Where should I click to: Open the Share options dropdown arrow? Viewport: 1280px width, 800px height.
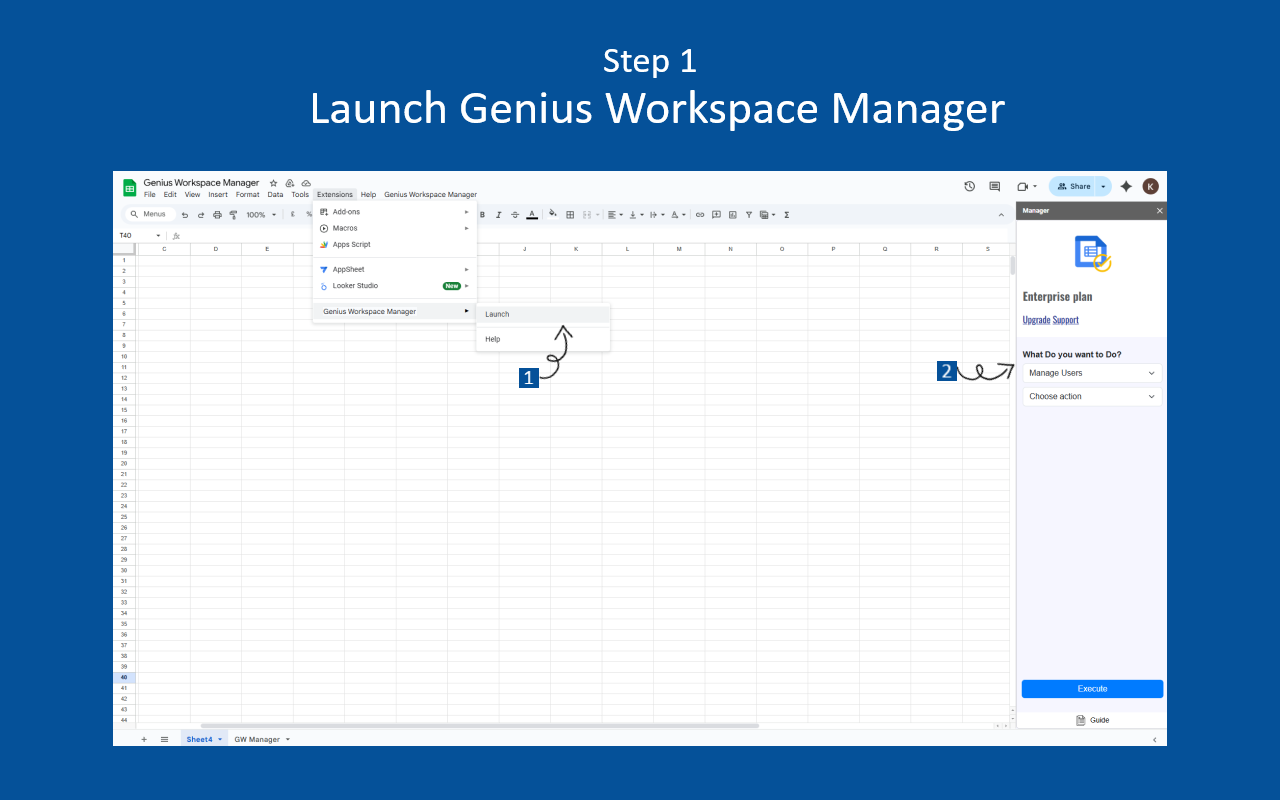point(1104,186)
